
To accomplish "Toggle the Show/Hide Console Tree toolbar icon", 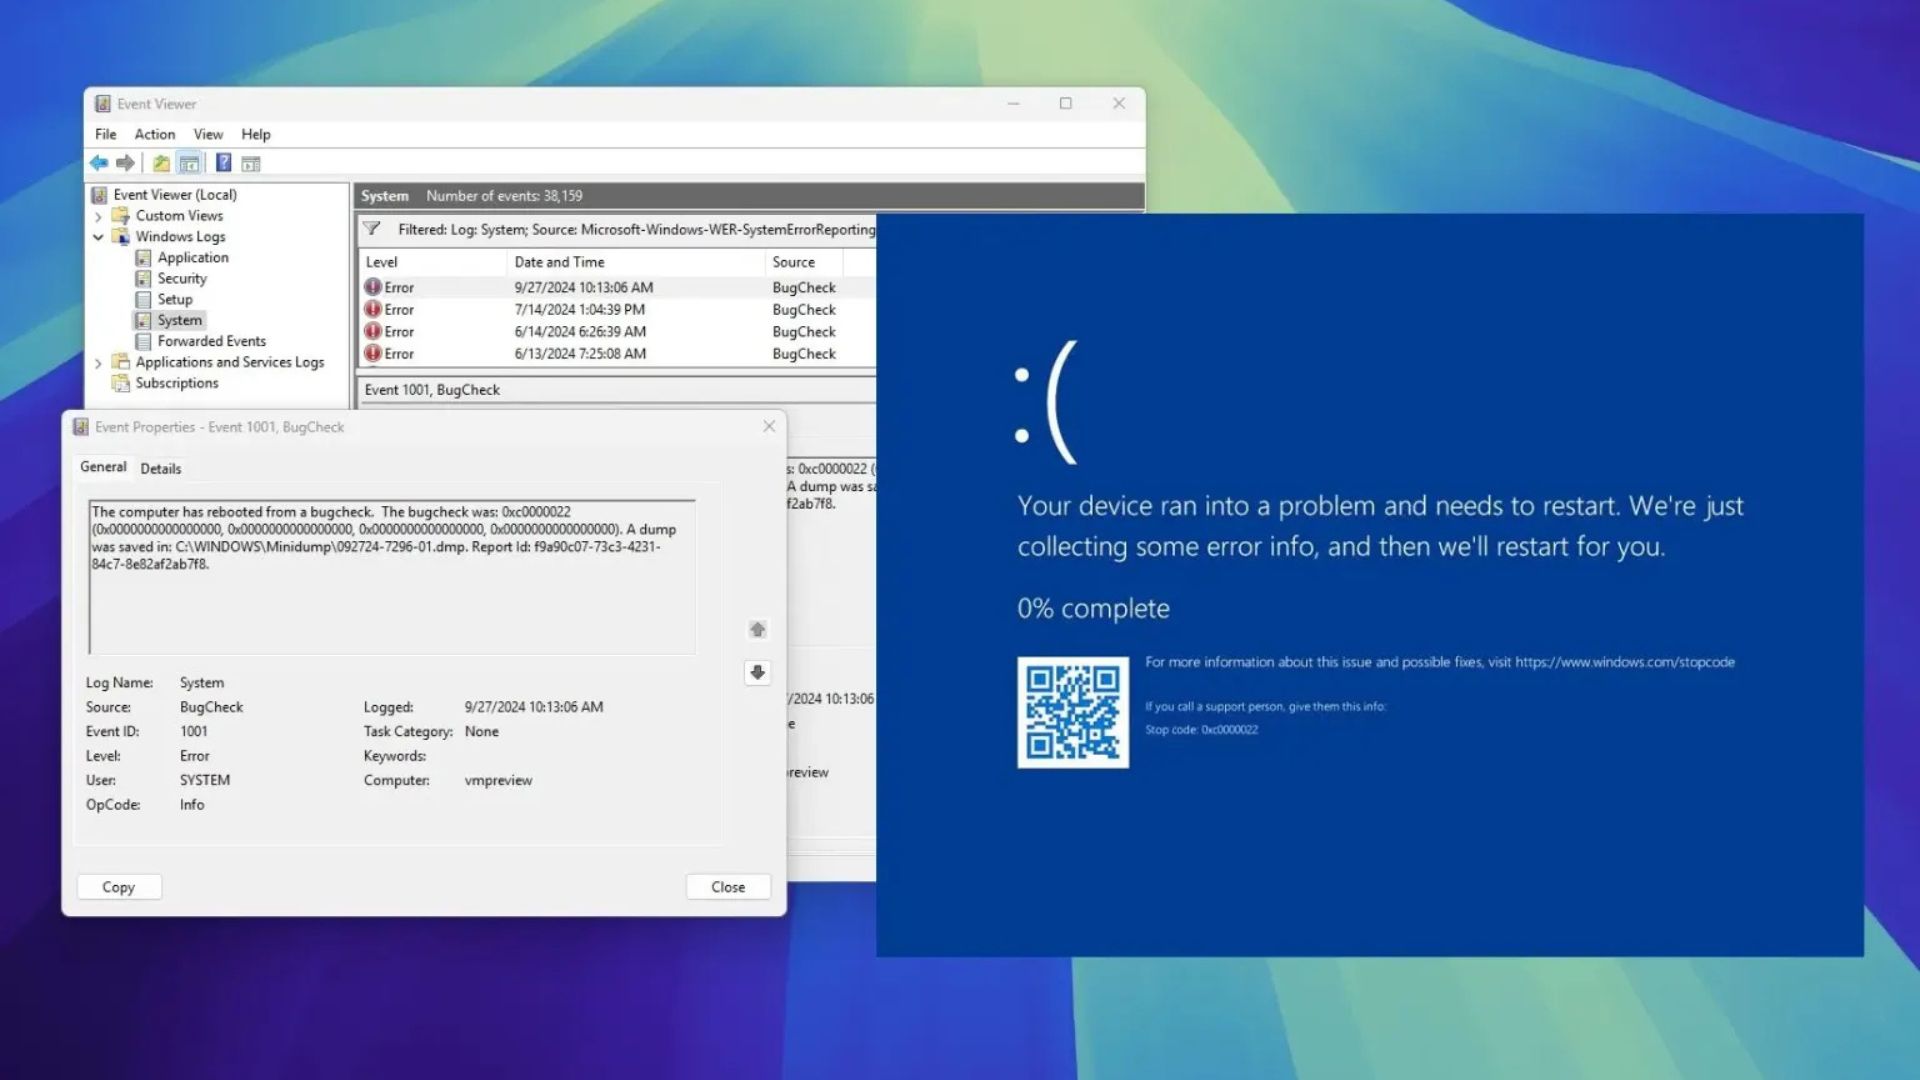I will point(188,162).
